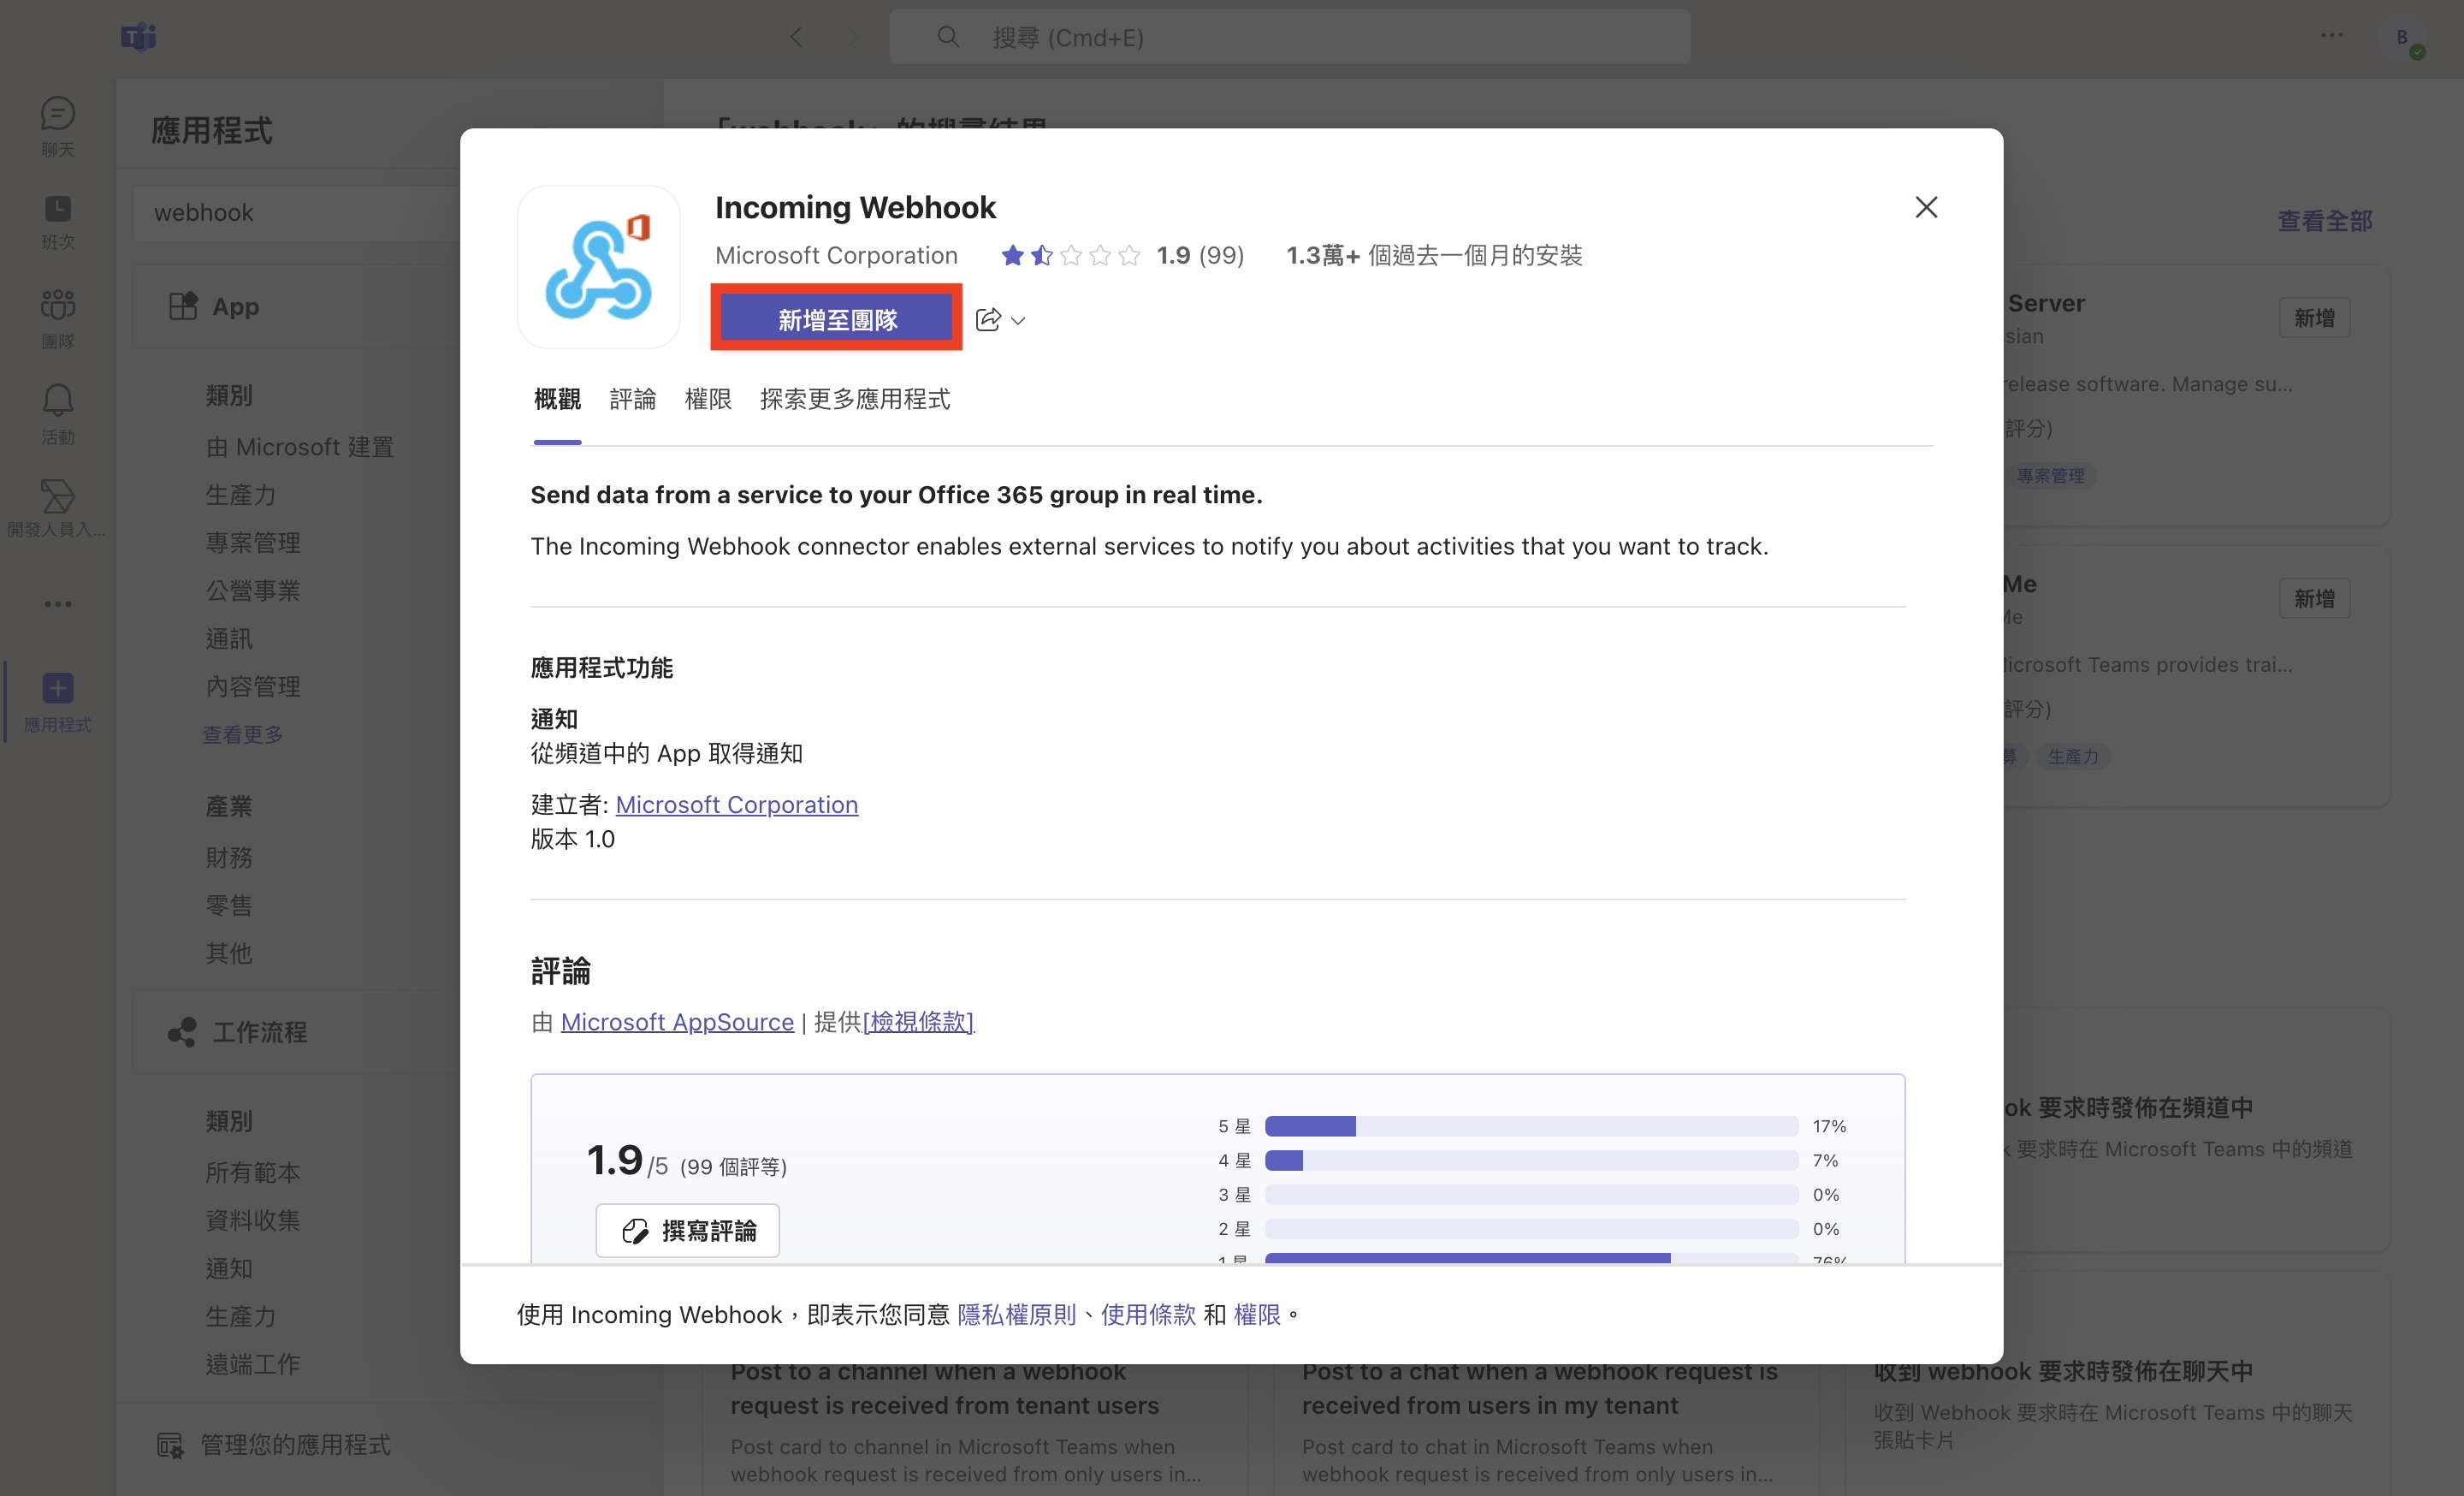Screen dimensions: 2464x1496
Task: Click the 撰寫評論 write review button
Action: click(688, 1230)
